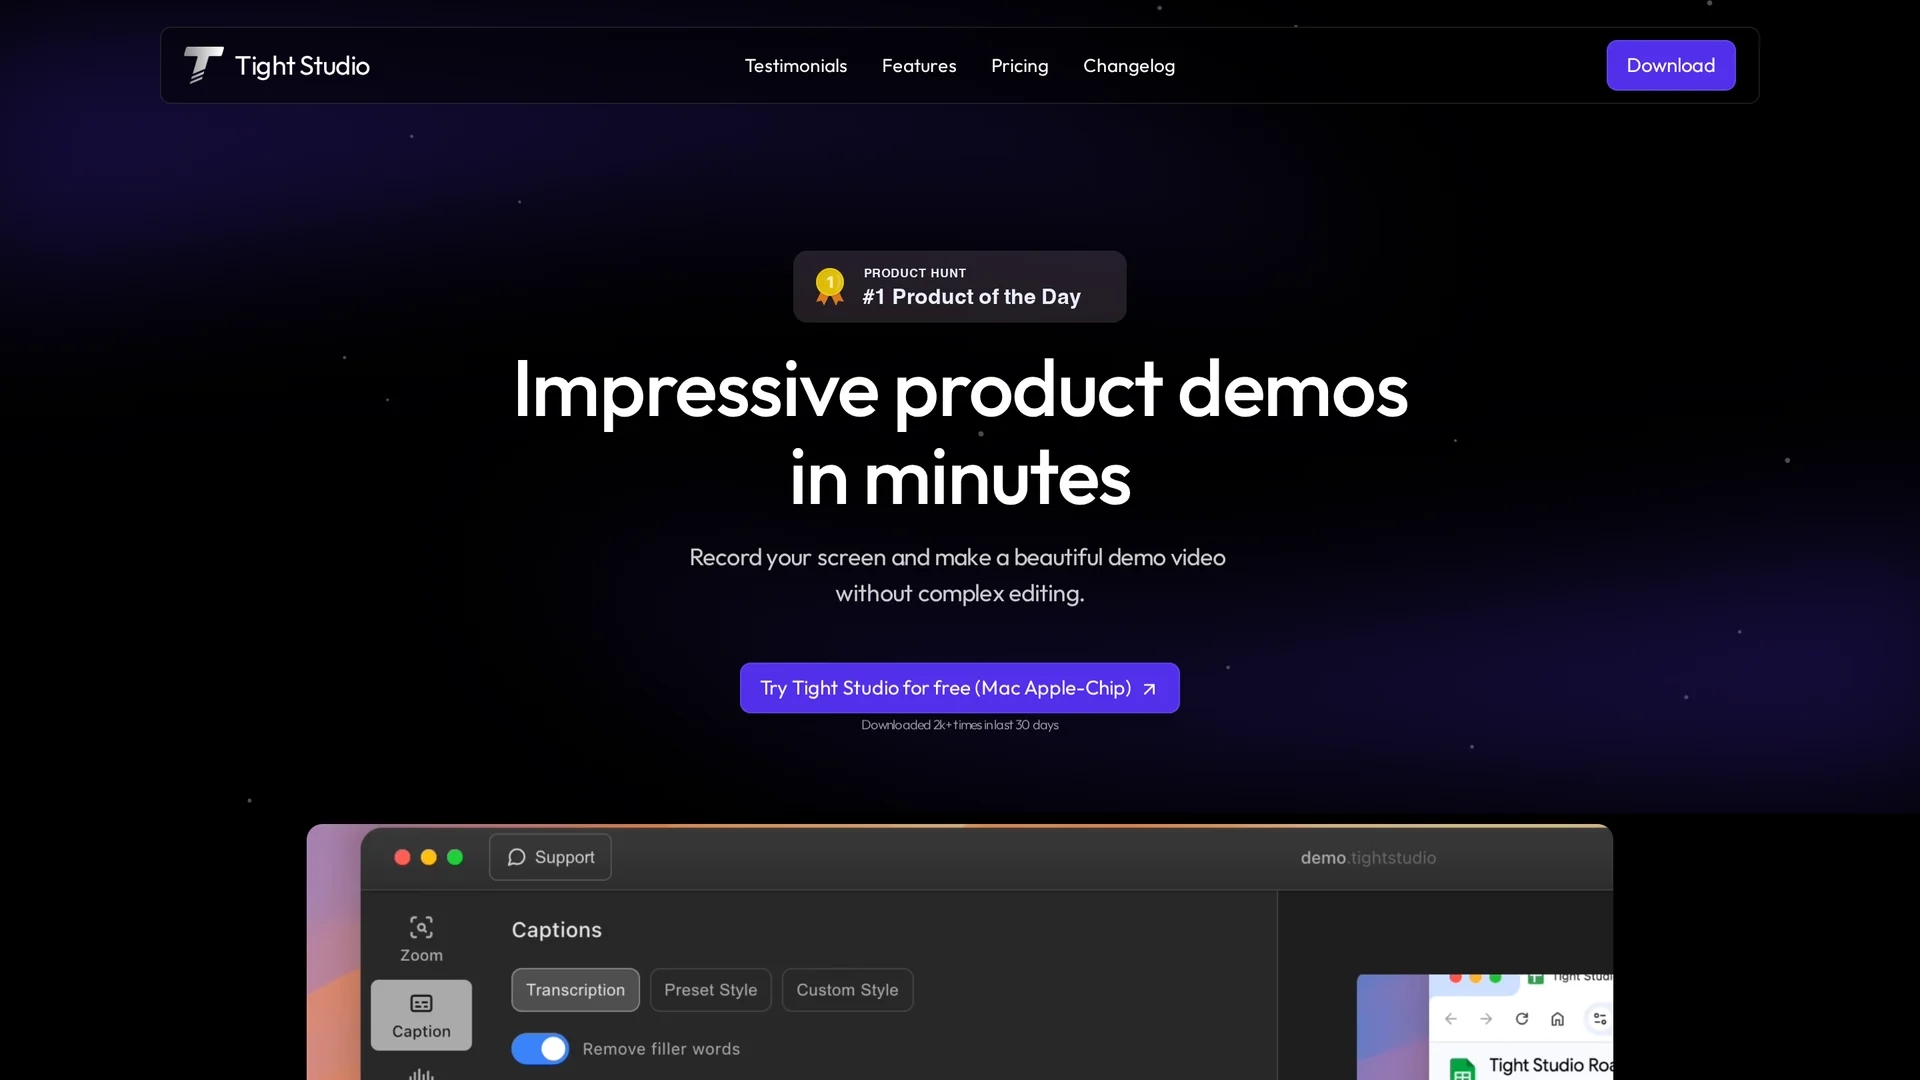Screen dimensions: 1920x1080
Task: Click the 'Impressive product demos' headline
Action: point(960,390)
